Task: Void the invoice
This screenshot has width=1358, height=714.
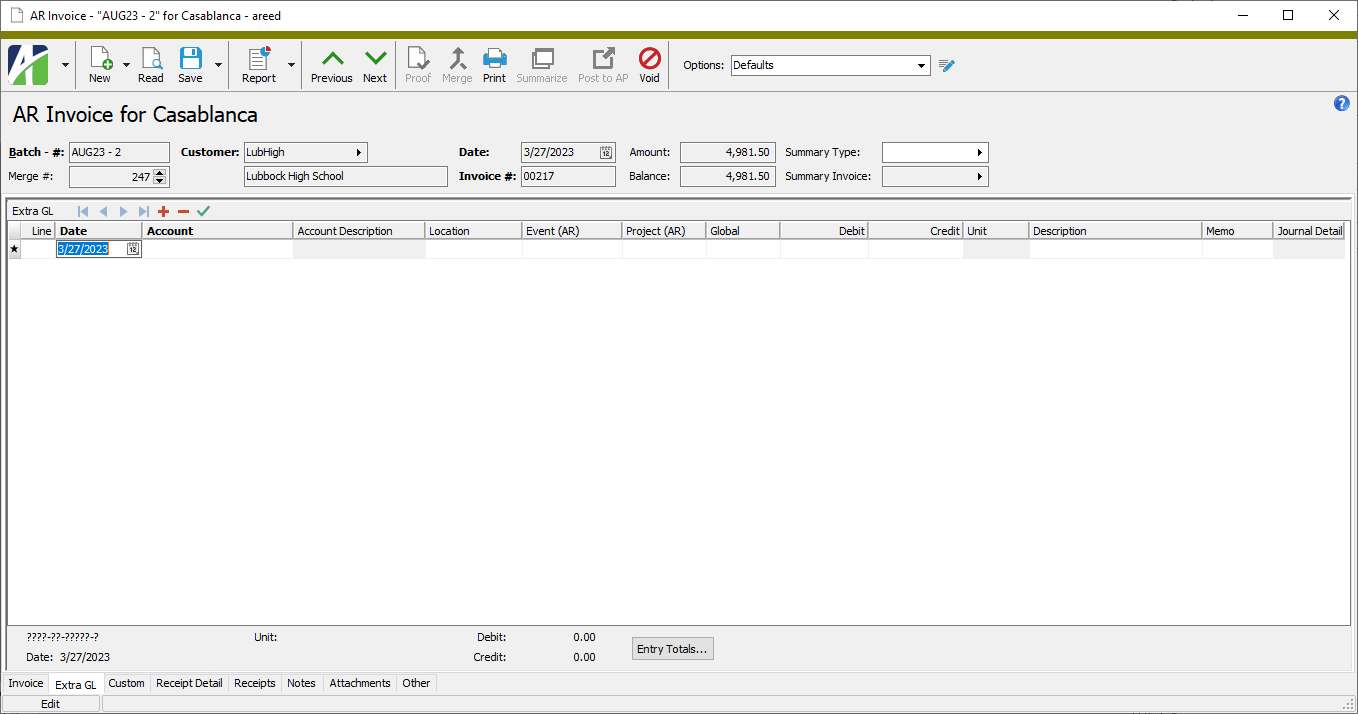Action: (649, 62)
